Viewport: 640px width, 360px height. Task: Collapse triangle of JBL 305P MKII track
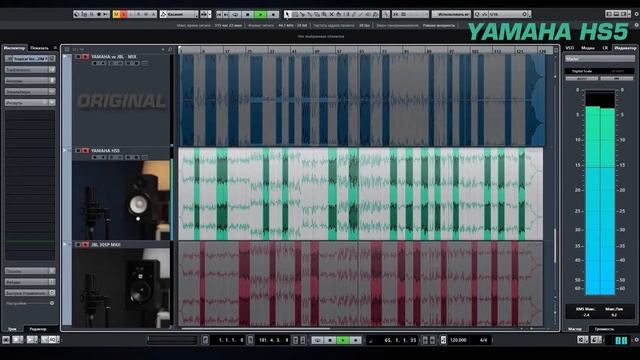pyautogui.click(x=64, y=244)
